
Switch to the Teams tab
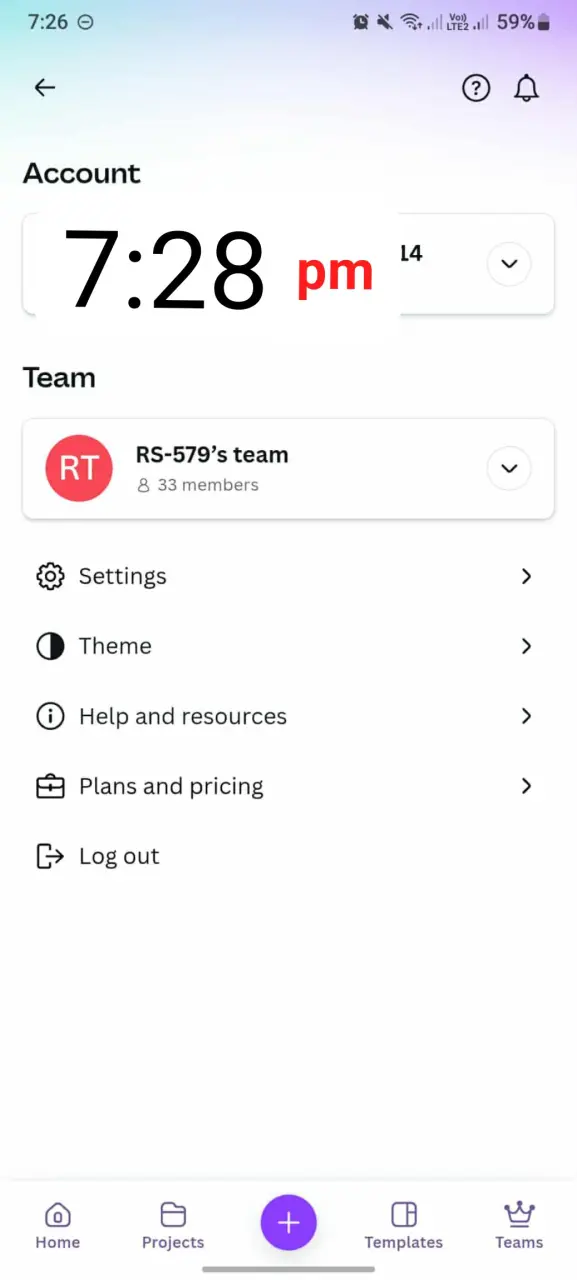coord(519,1226)
